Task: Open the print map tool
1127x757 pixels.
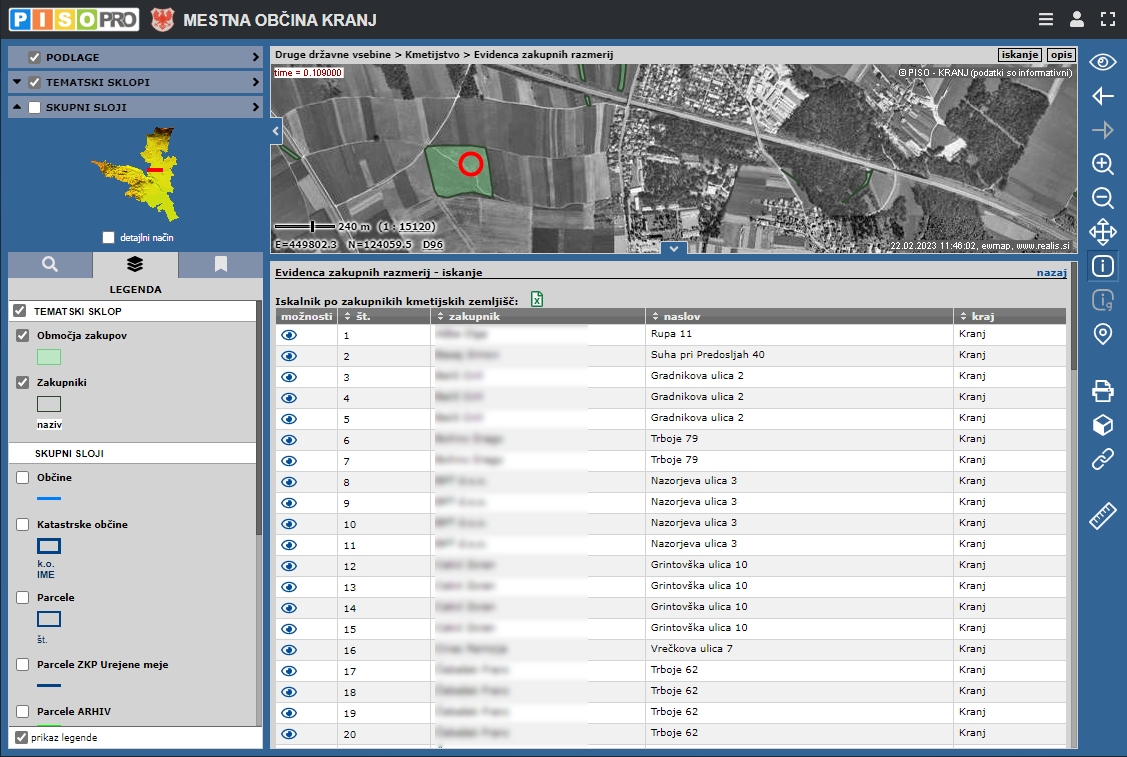Action: pyautogui.click(x=1102, y=391)
